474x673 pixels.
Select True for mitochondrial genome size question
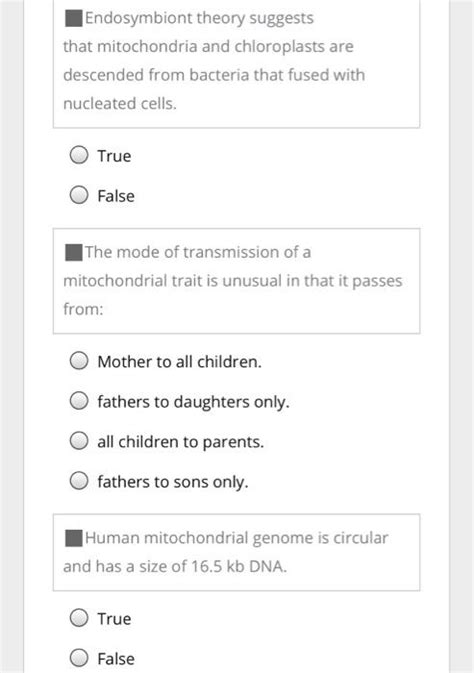(x=79, y=618)
